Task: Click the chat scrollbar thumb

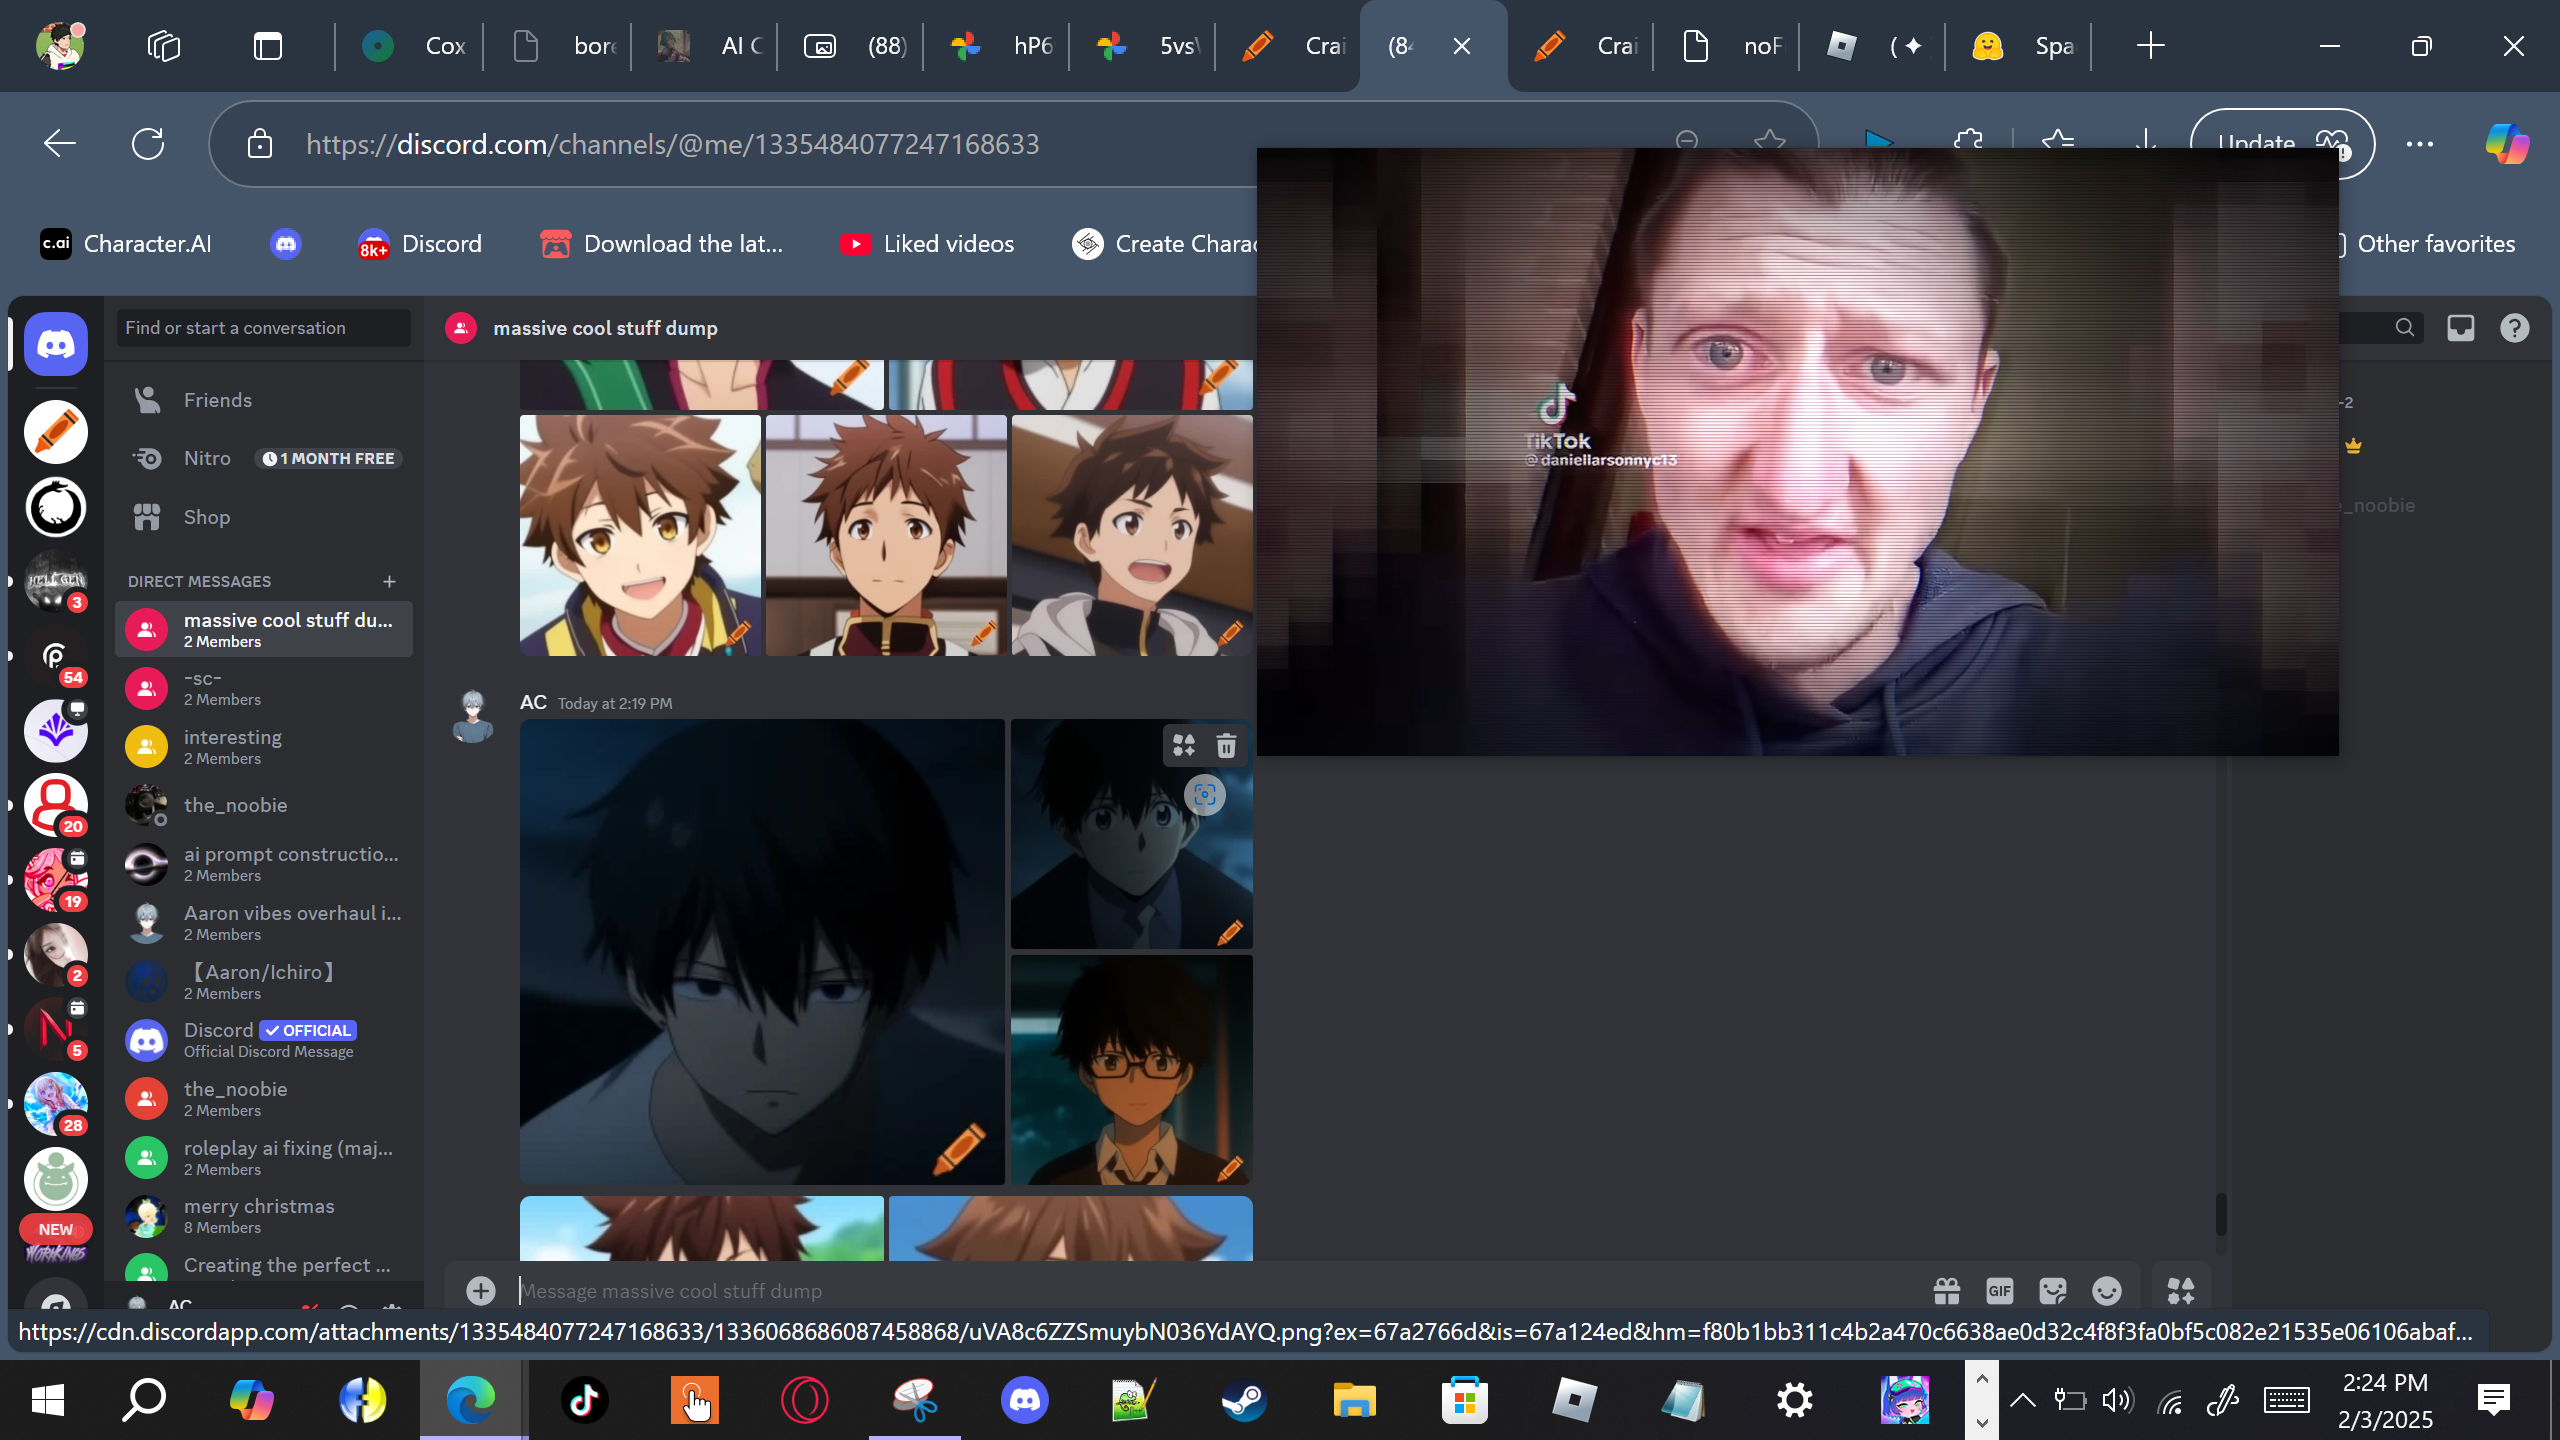Action: point(2221,1214)
